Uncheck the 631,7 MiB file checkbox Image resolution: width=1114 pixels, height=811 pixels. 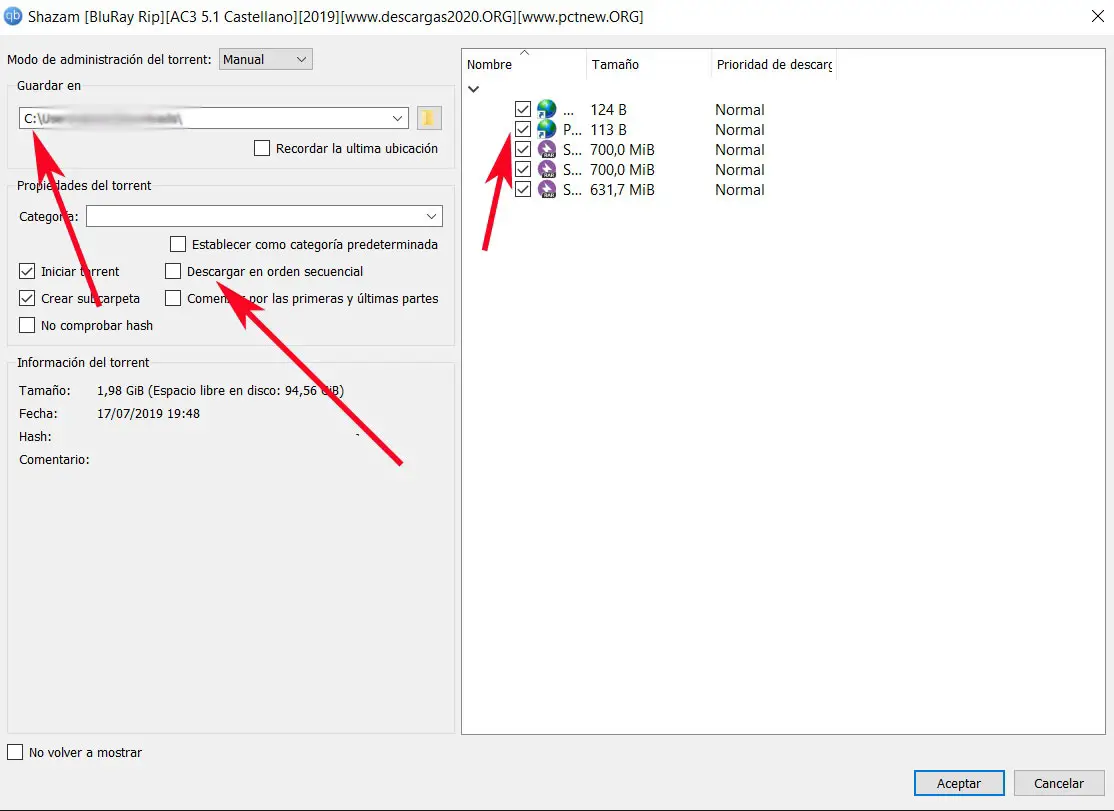coord(523,190)
